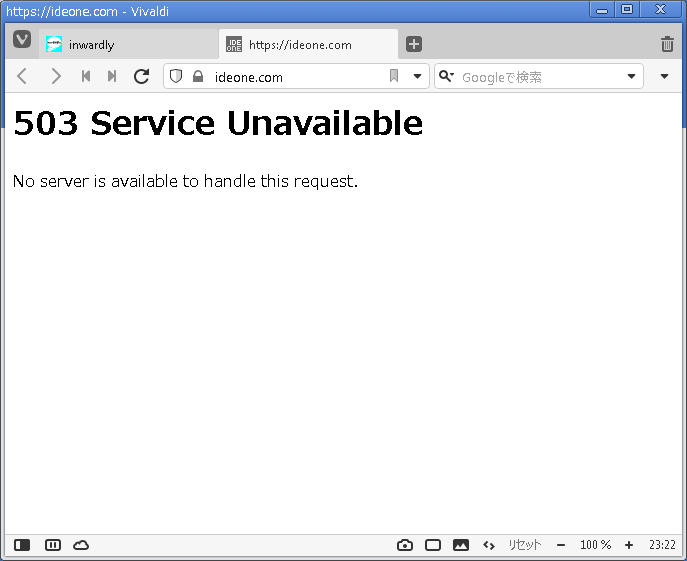Go forward to next page
Screen dimensions: 687x561
[56, 76]
